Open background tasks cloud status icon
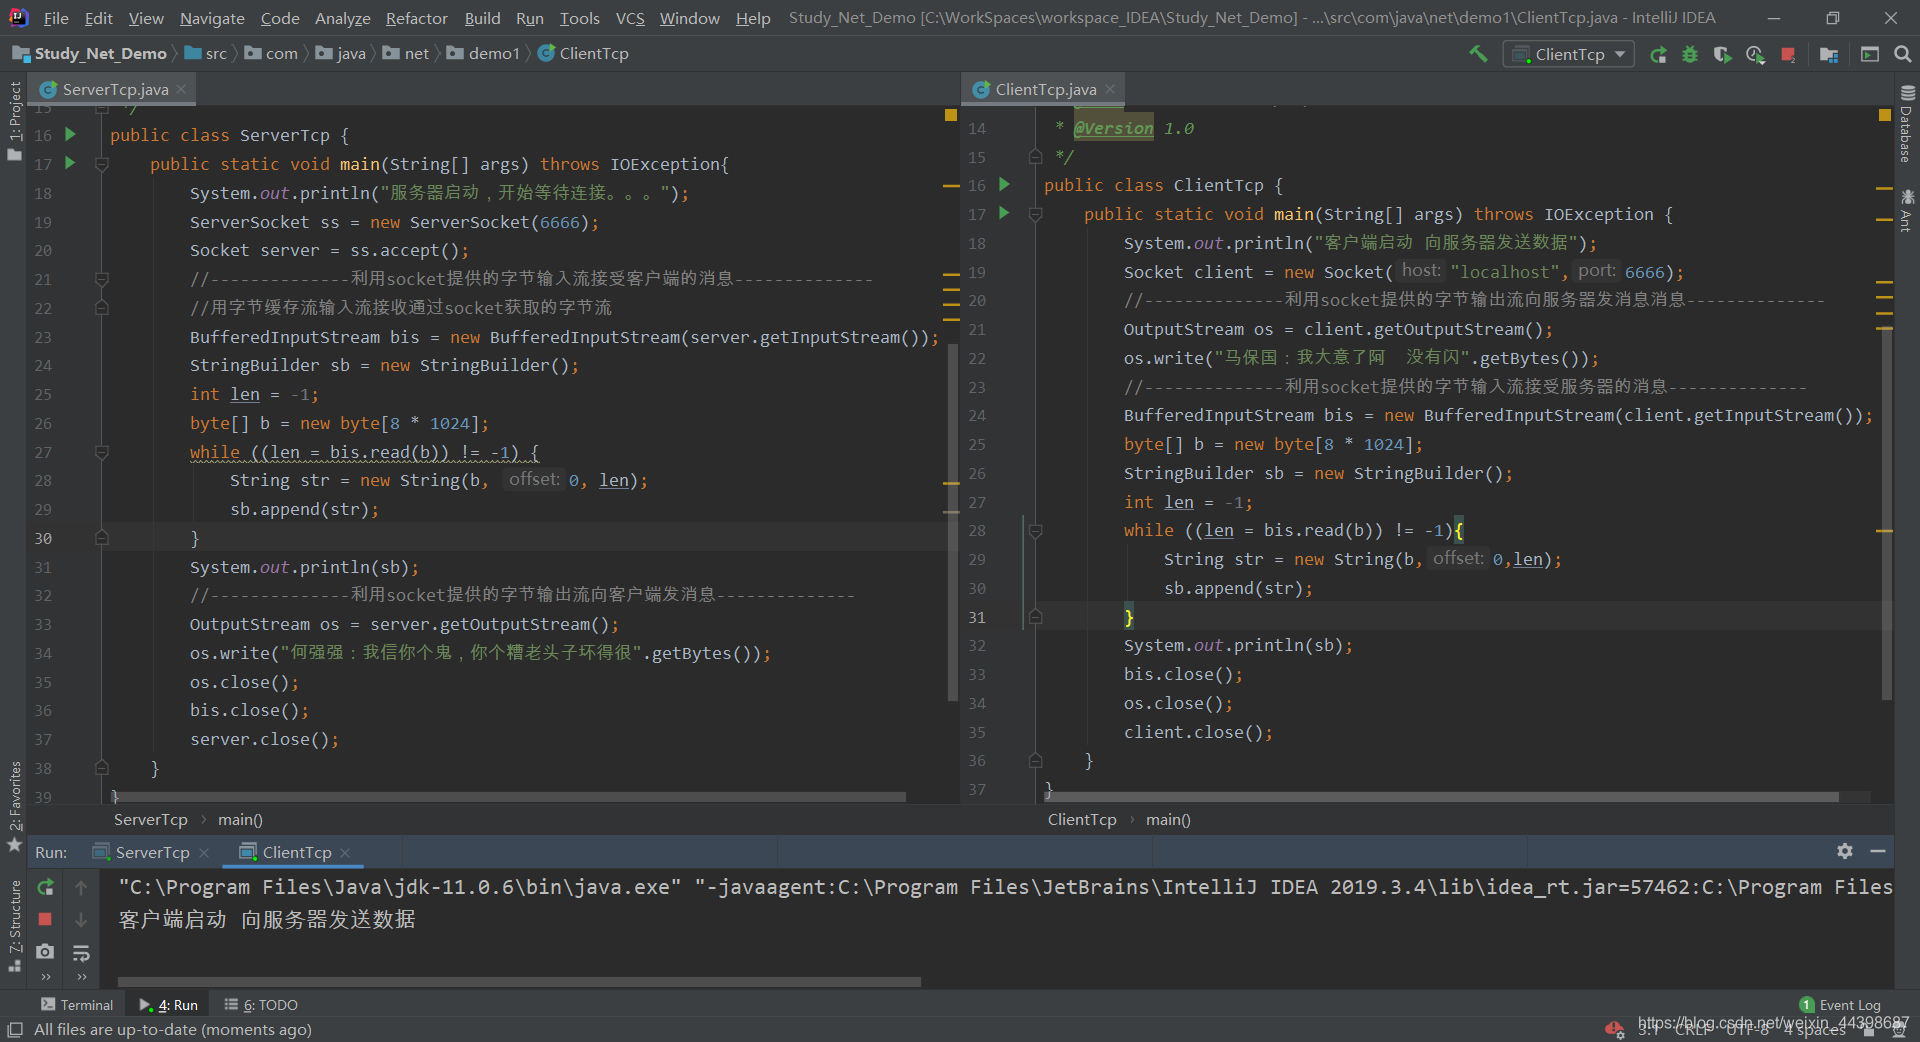Screen dimensions: 1920x1042 pyautogui.click(x=1613, y=1029)
